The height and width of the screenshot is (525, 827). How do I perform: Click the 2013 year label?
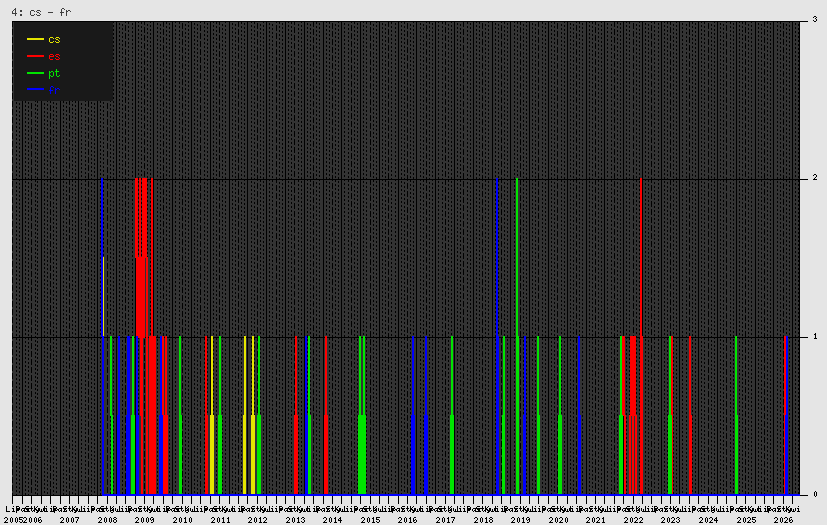pyautogui.click(x=295, y=520)
